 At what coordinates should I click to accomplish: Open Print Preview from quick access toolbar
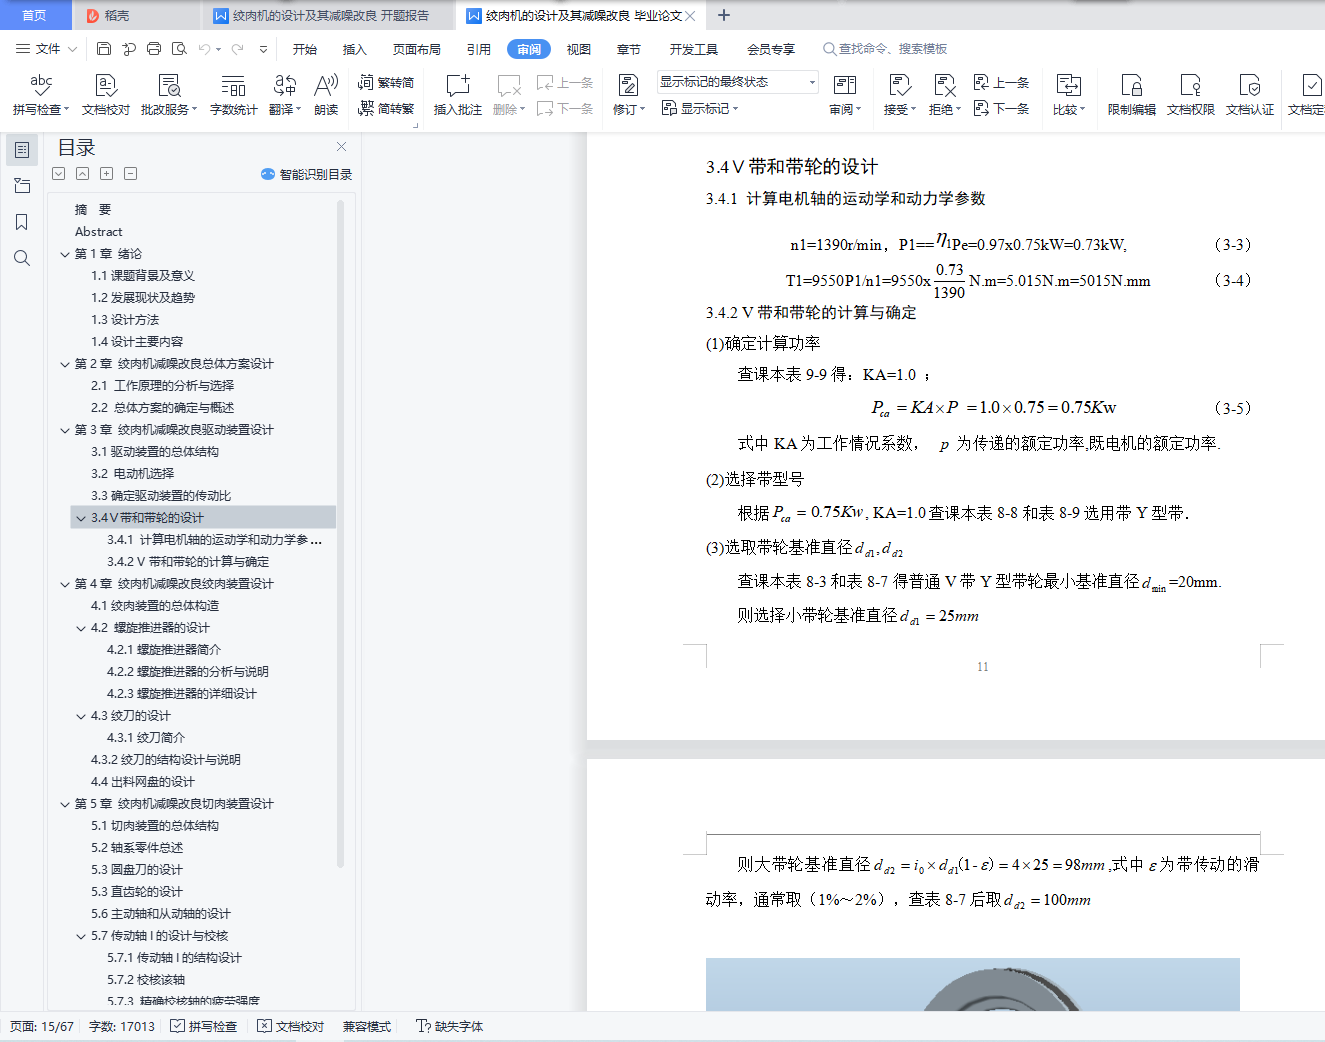[x=179, y=48]
